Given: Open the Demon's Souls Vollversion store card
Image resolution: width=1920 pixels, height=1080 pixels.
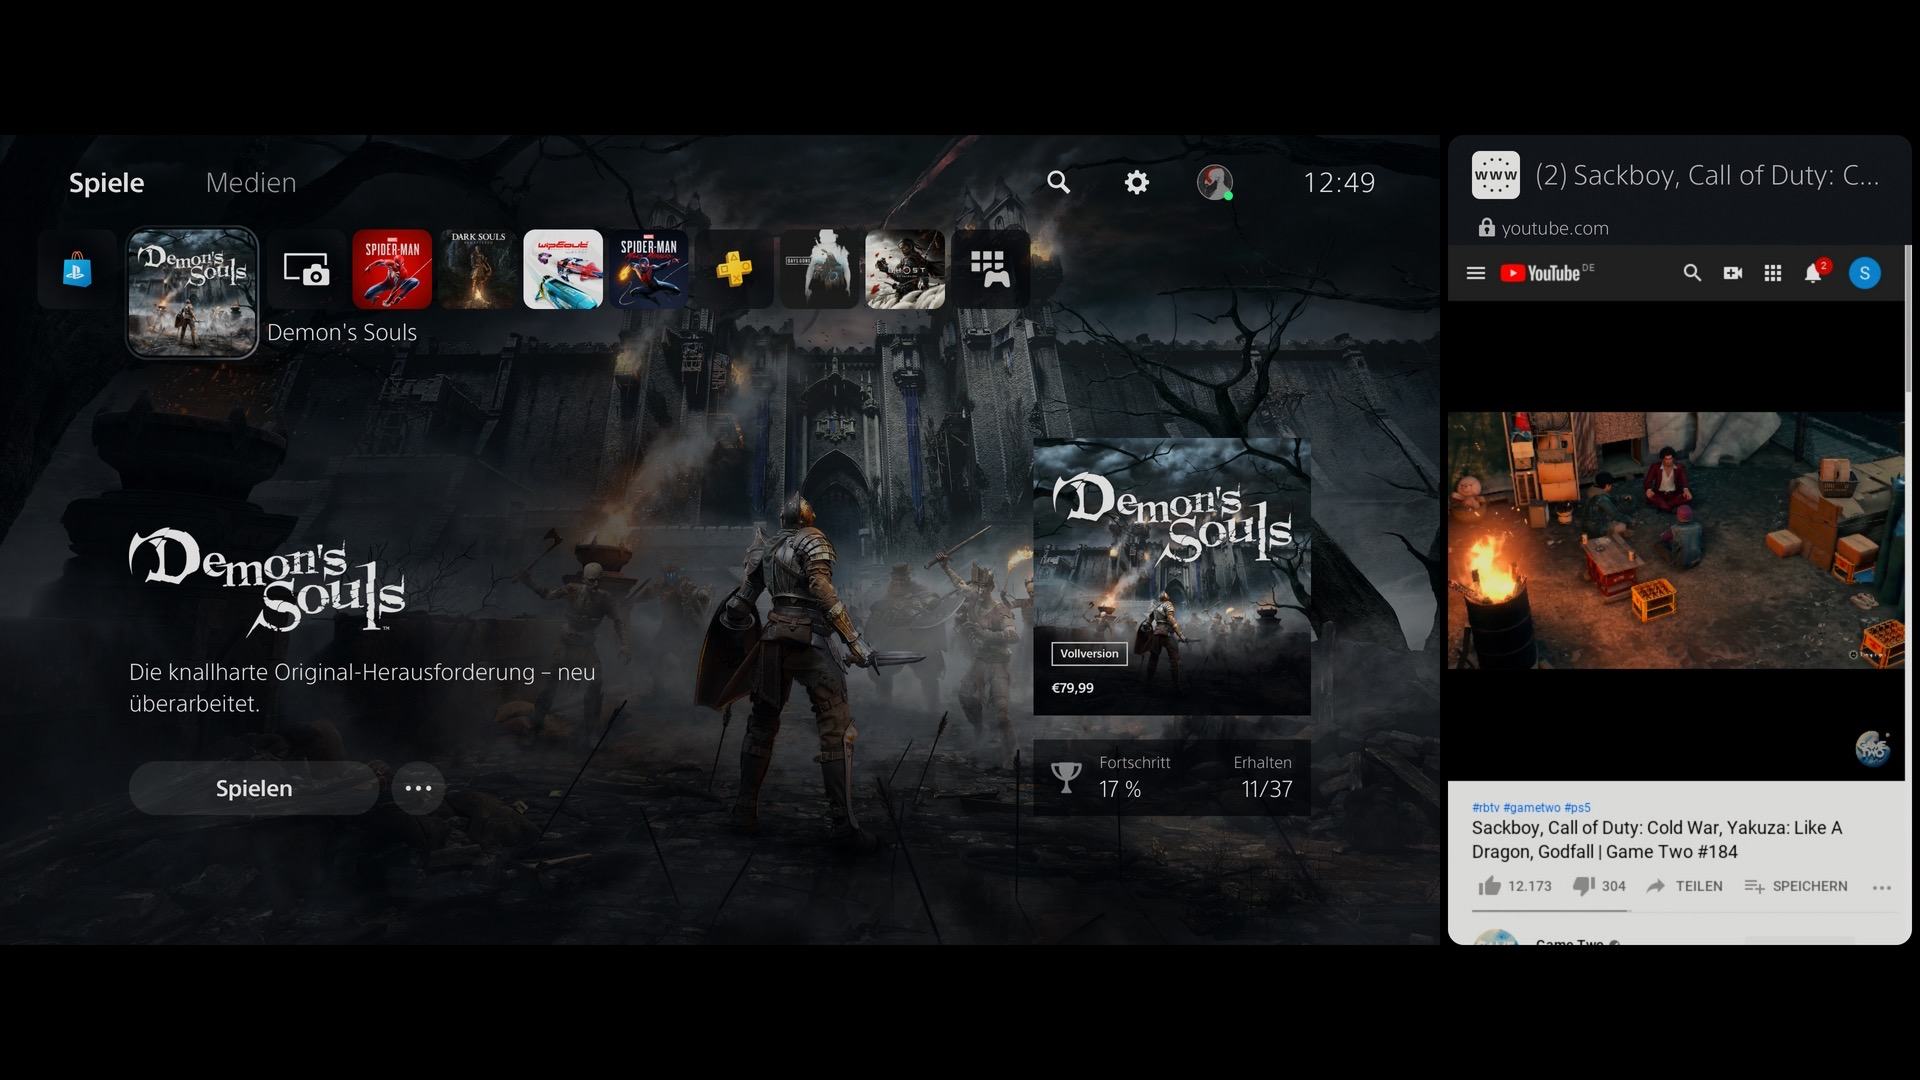Looking at the screenshot, I should [x=1172, y=577].
